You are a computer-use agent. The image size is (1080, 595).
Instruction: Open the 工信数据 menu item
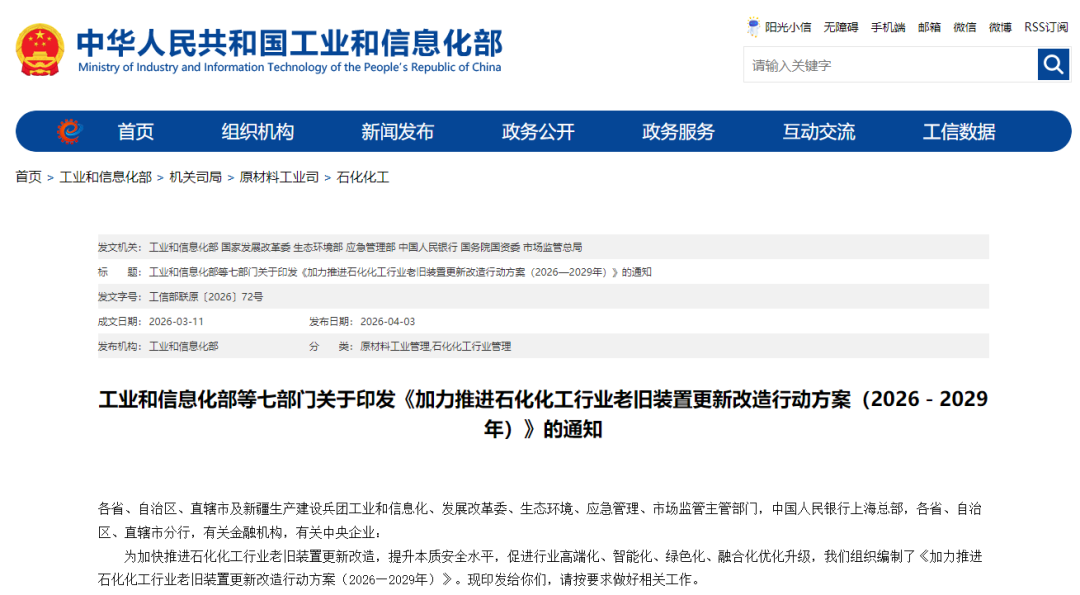coord(959,132)
